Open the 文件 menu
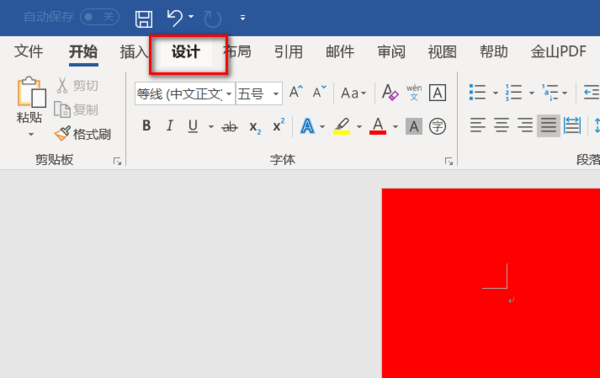Image resolution: width=600 pixels, height=378 pixels. (29, 52)
